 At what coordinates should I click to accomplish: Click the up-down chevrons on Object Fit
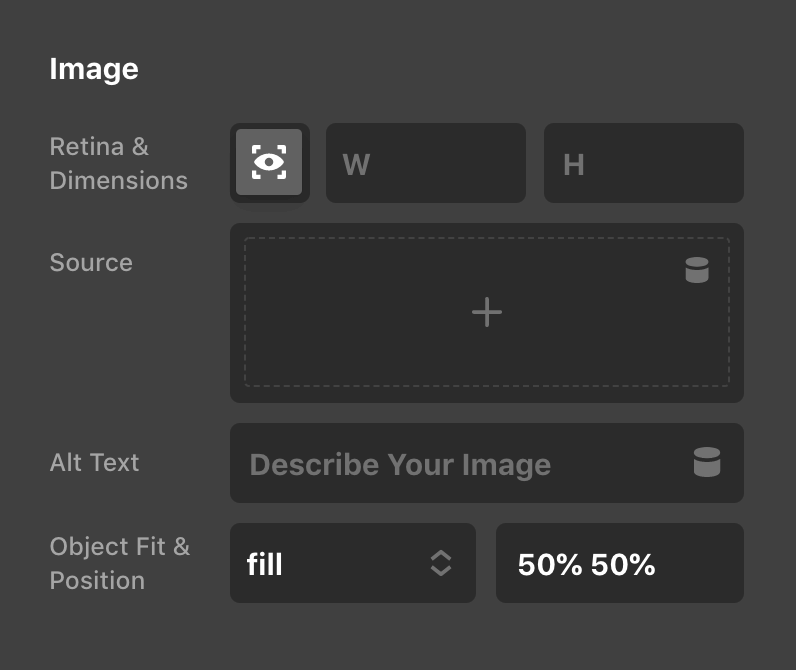441,563
